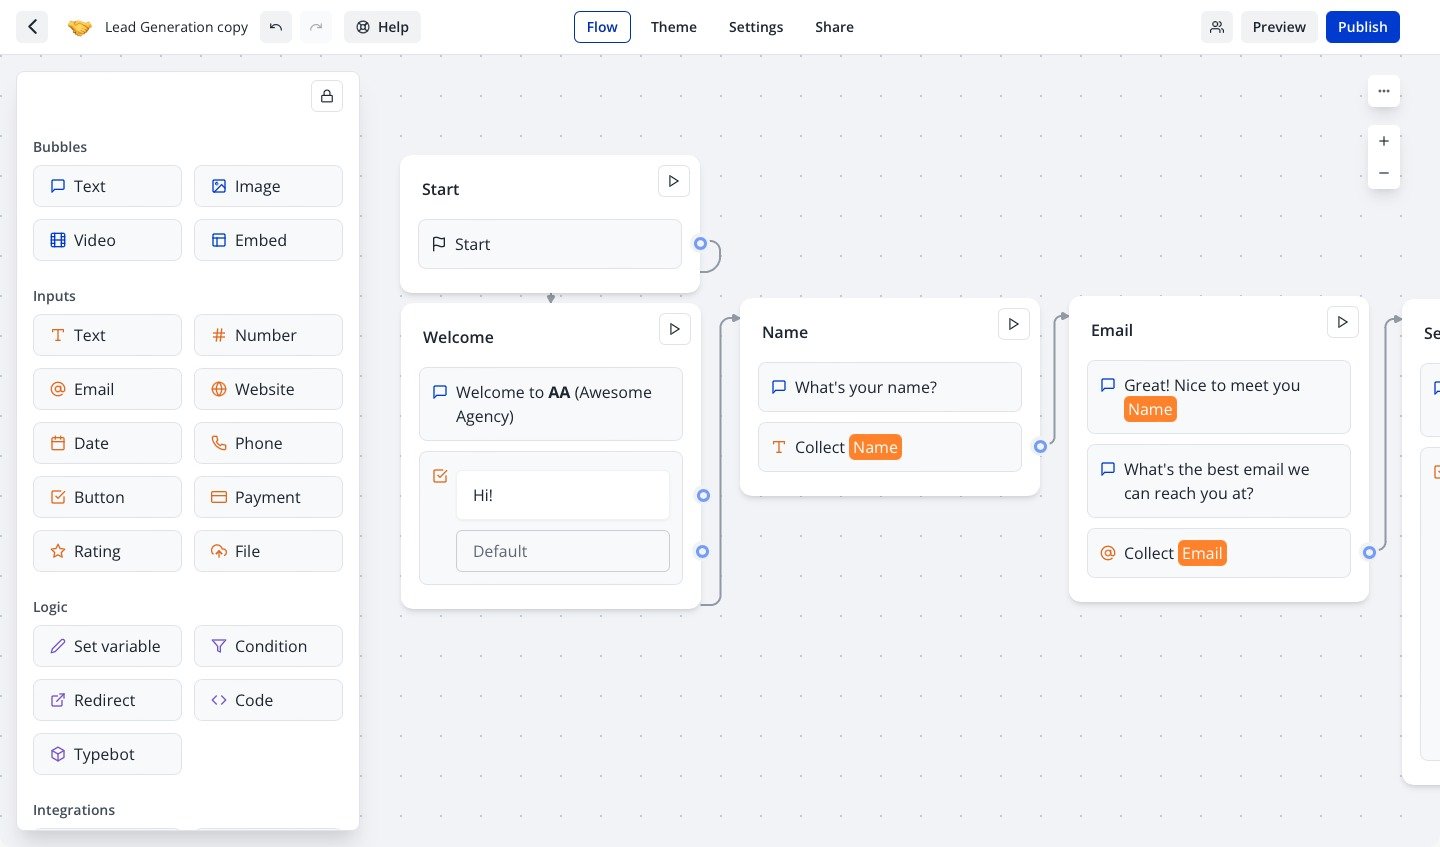This screenshot has height=847, width=1440.
Task: Open the Share tab
Action: [834, 27]
